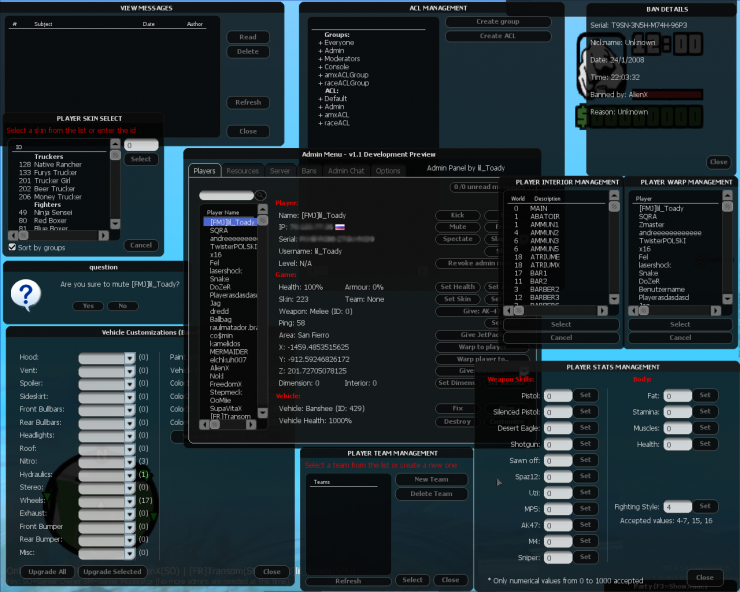The image size is (740, 592).
Task: Click skin list scroll up arrow
Action: 117,146
